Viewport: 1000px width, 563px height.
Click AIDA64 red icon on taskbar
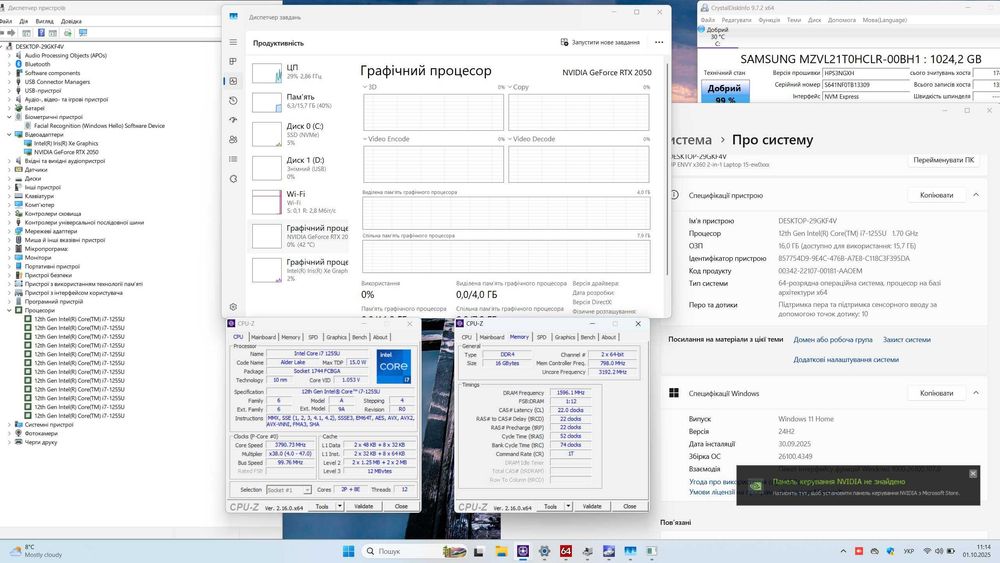tap(566, 551)
